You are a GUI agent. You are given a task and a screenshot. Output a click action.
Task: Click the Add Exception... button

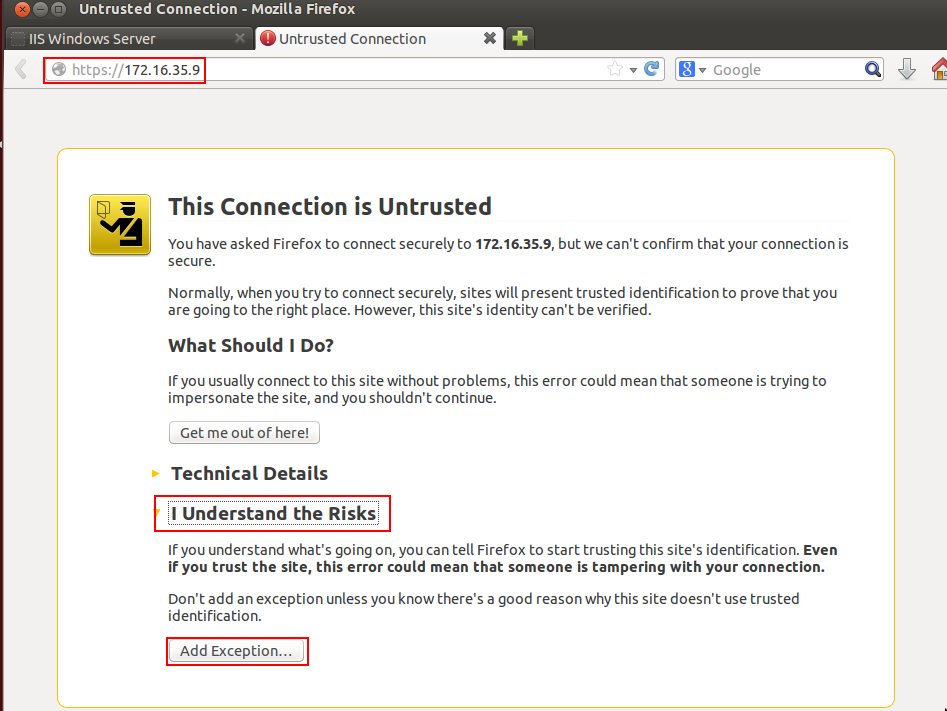tap(236, 651)
